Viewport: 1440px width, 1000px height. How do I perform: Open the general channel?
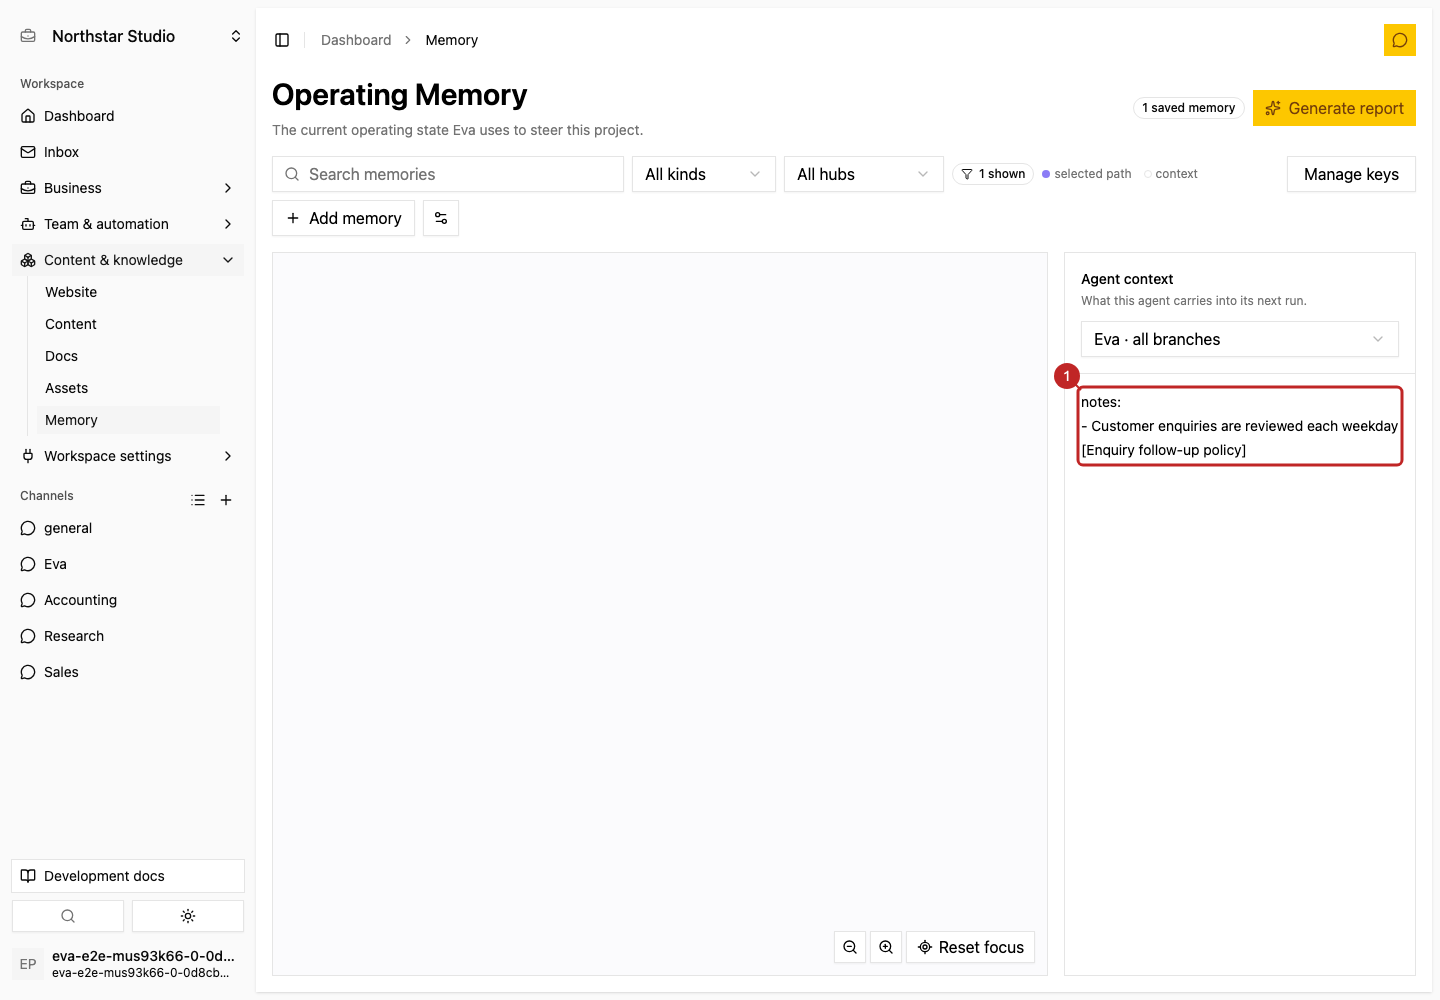coord(128,528)
